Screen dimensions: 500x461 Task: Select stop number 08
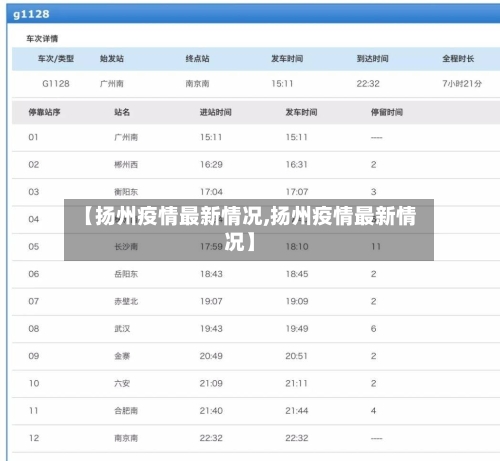[x=34, y=328]
